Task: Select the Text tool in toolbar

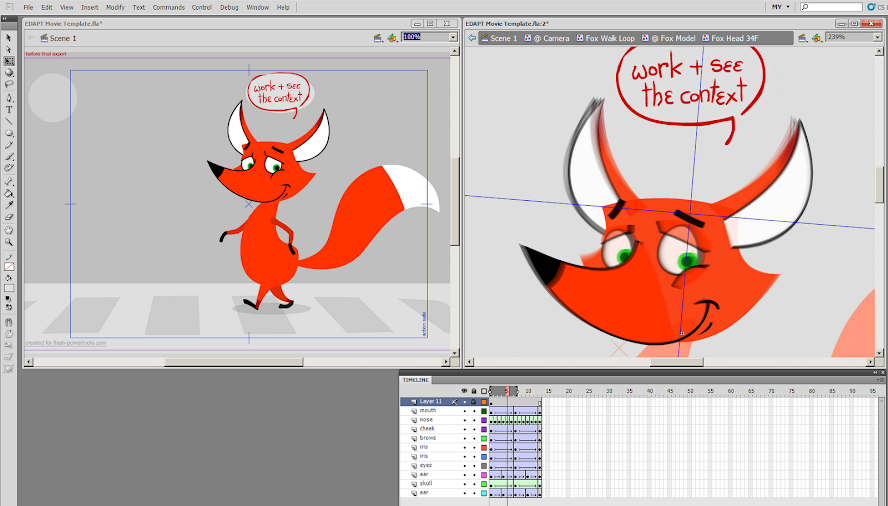Action: click(9, 109)
